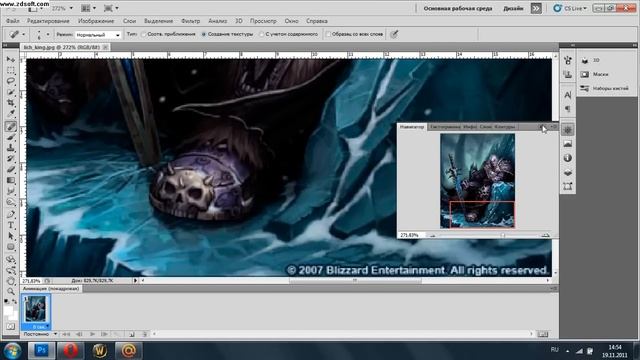The image size is (640, 360).
Task: Select the Lasso tool
Action: click(11, 81)
